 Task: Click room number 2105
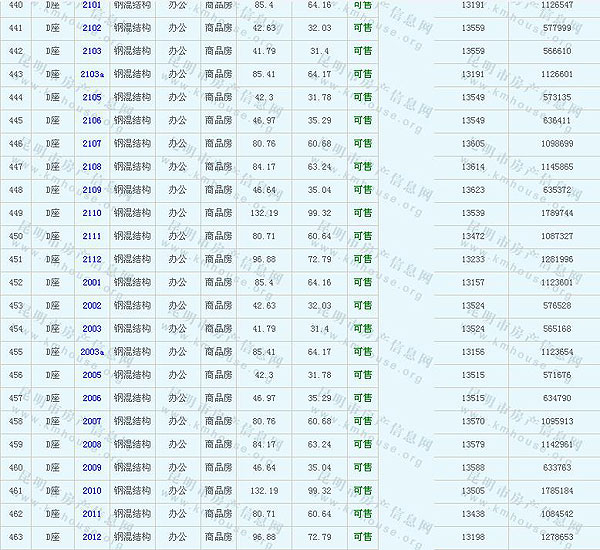(x=92, y=98)
